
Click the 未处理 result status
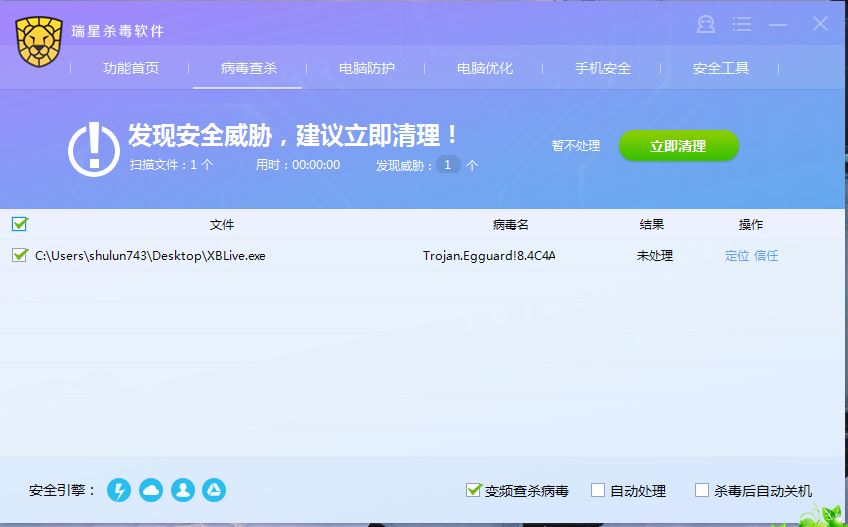click(x=654, y=255)
